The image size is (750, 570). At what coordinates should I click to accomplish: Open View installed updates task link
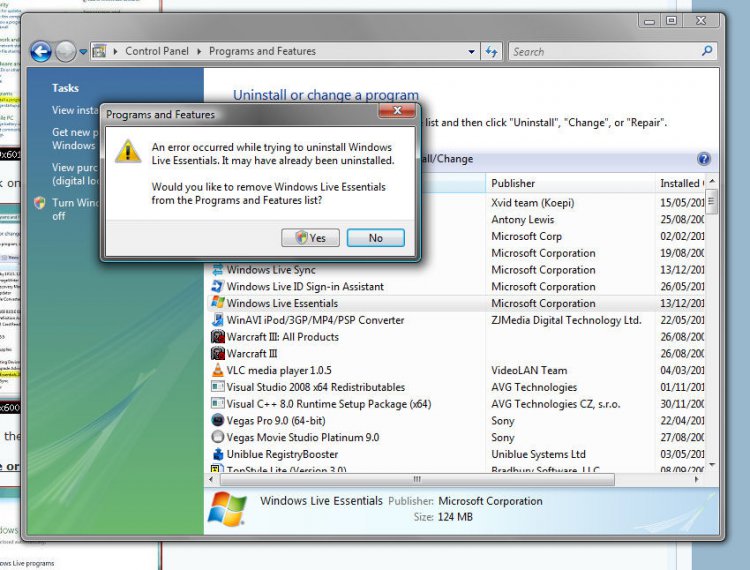click(x=75, y=110)
